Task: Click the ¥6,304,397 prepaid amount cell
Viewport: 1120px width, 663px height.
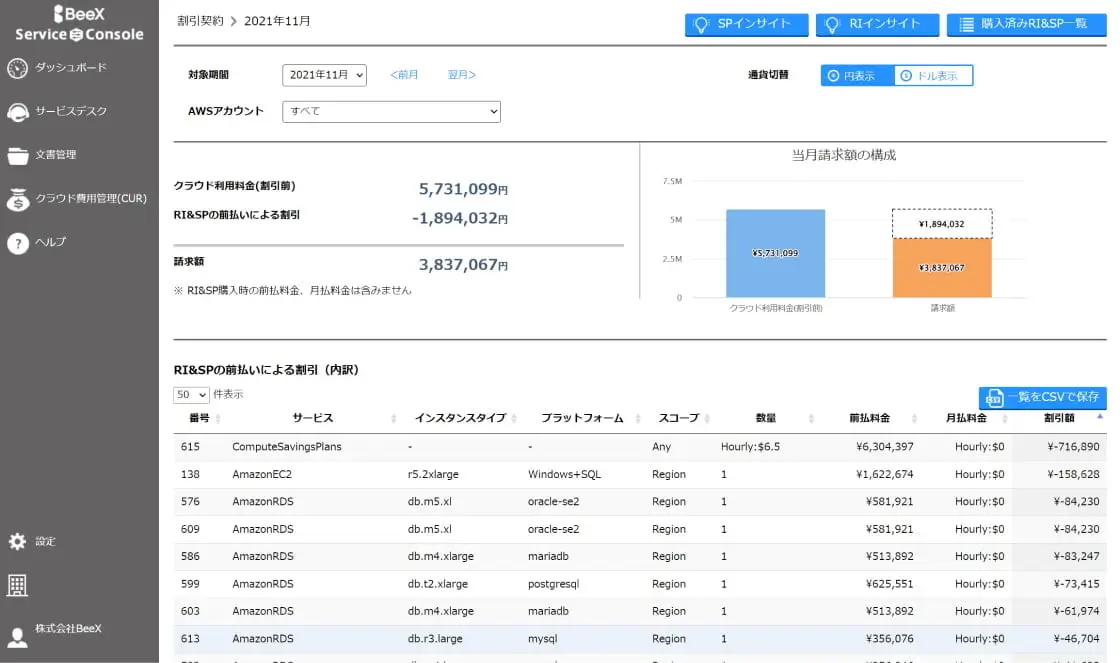Action: 884,447
